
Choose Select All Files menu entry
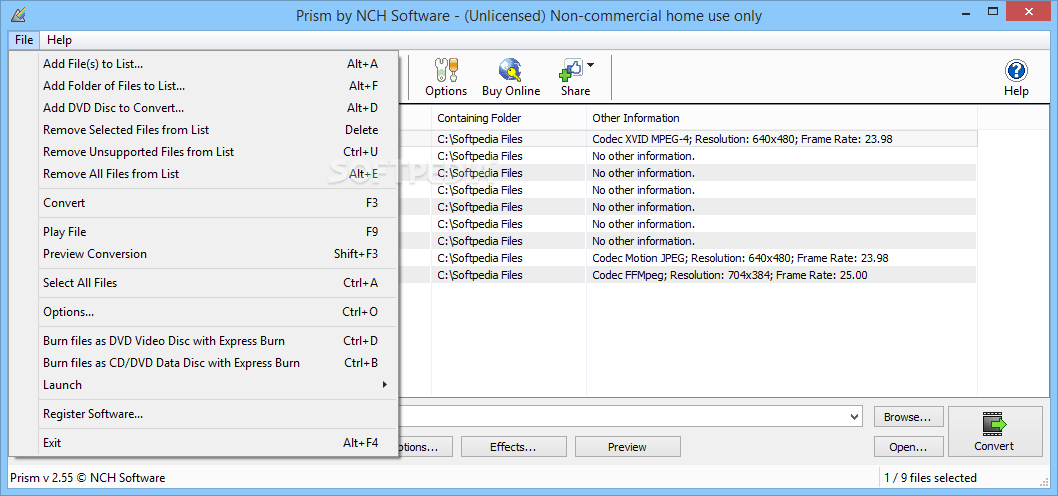204,283
